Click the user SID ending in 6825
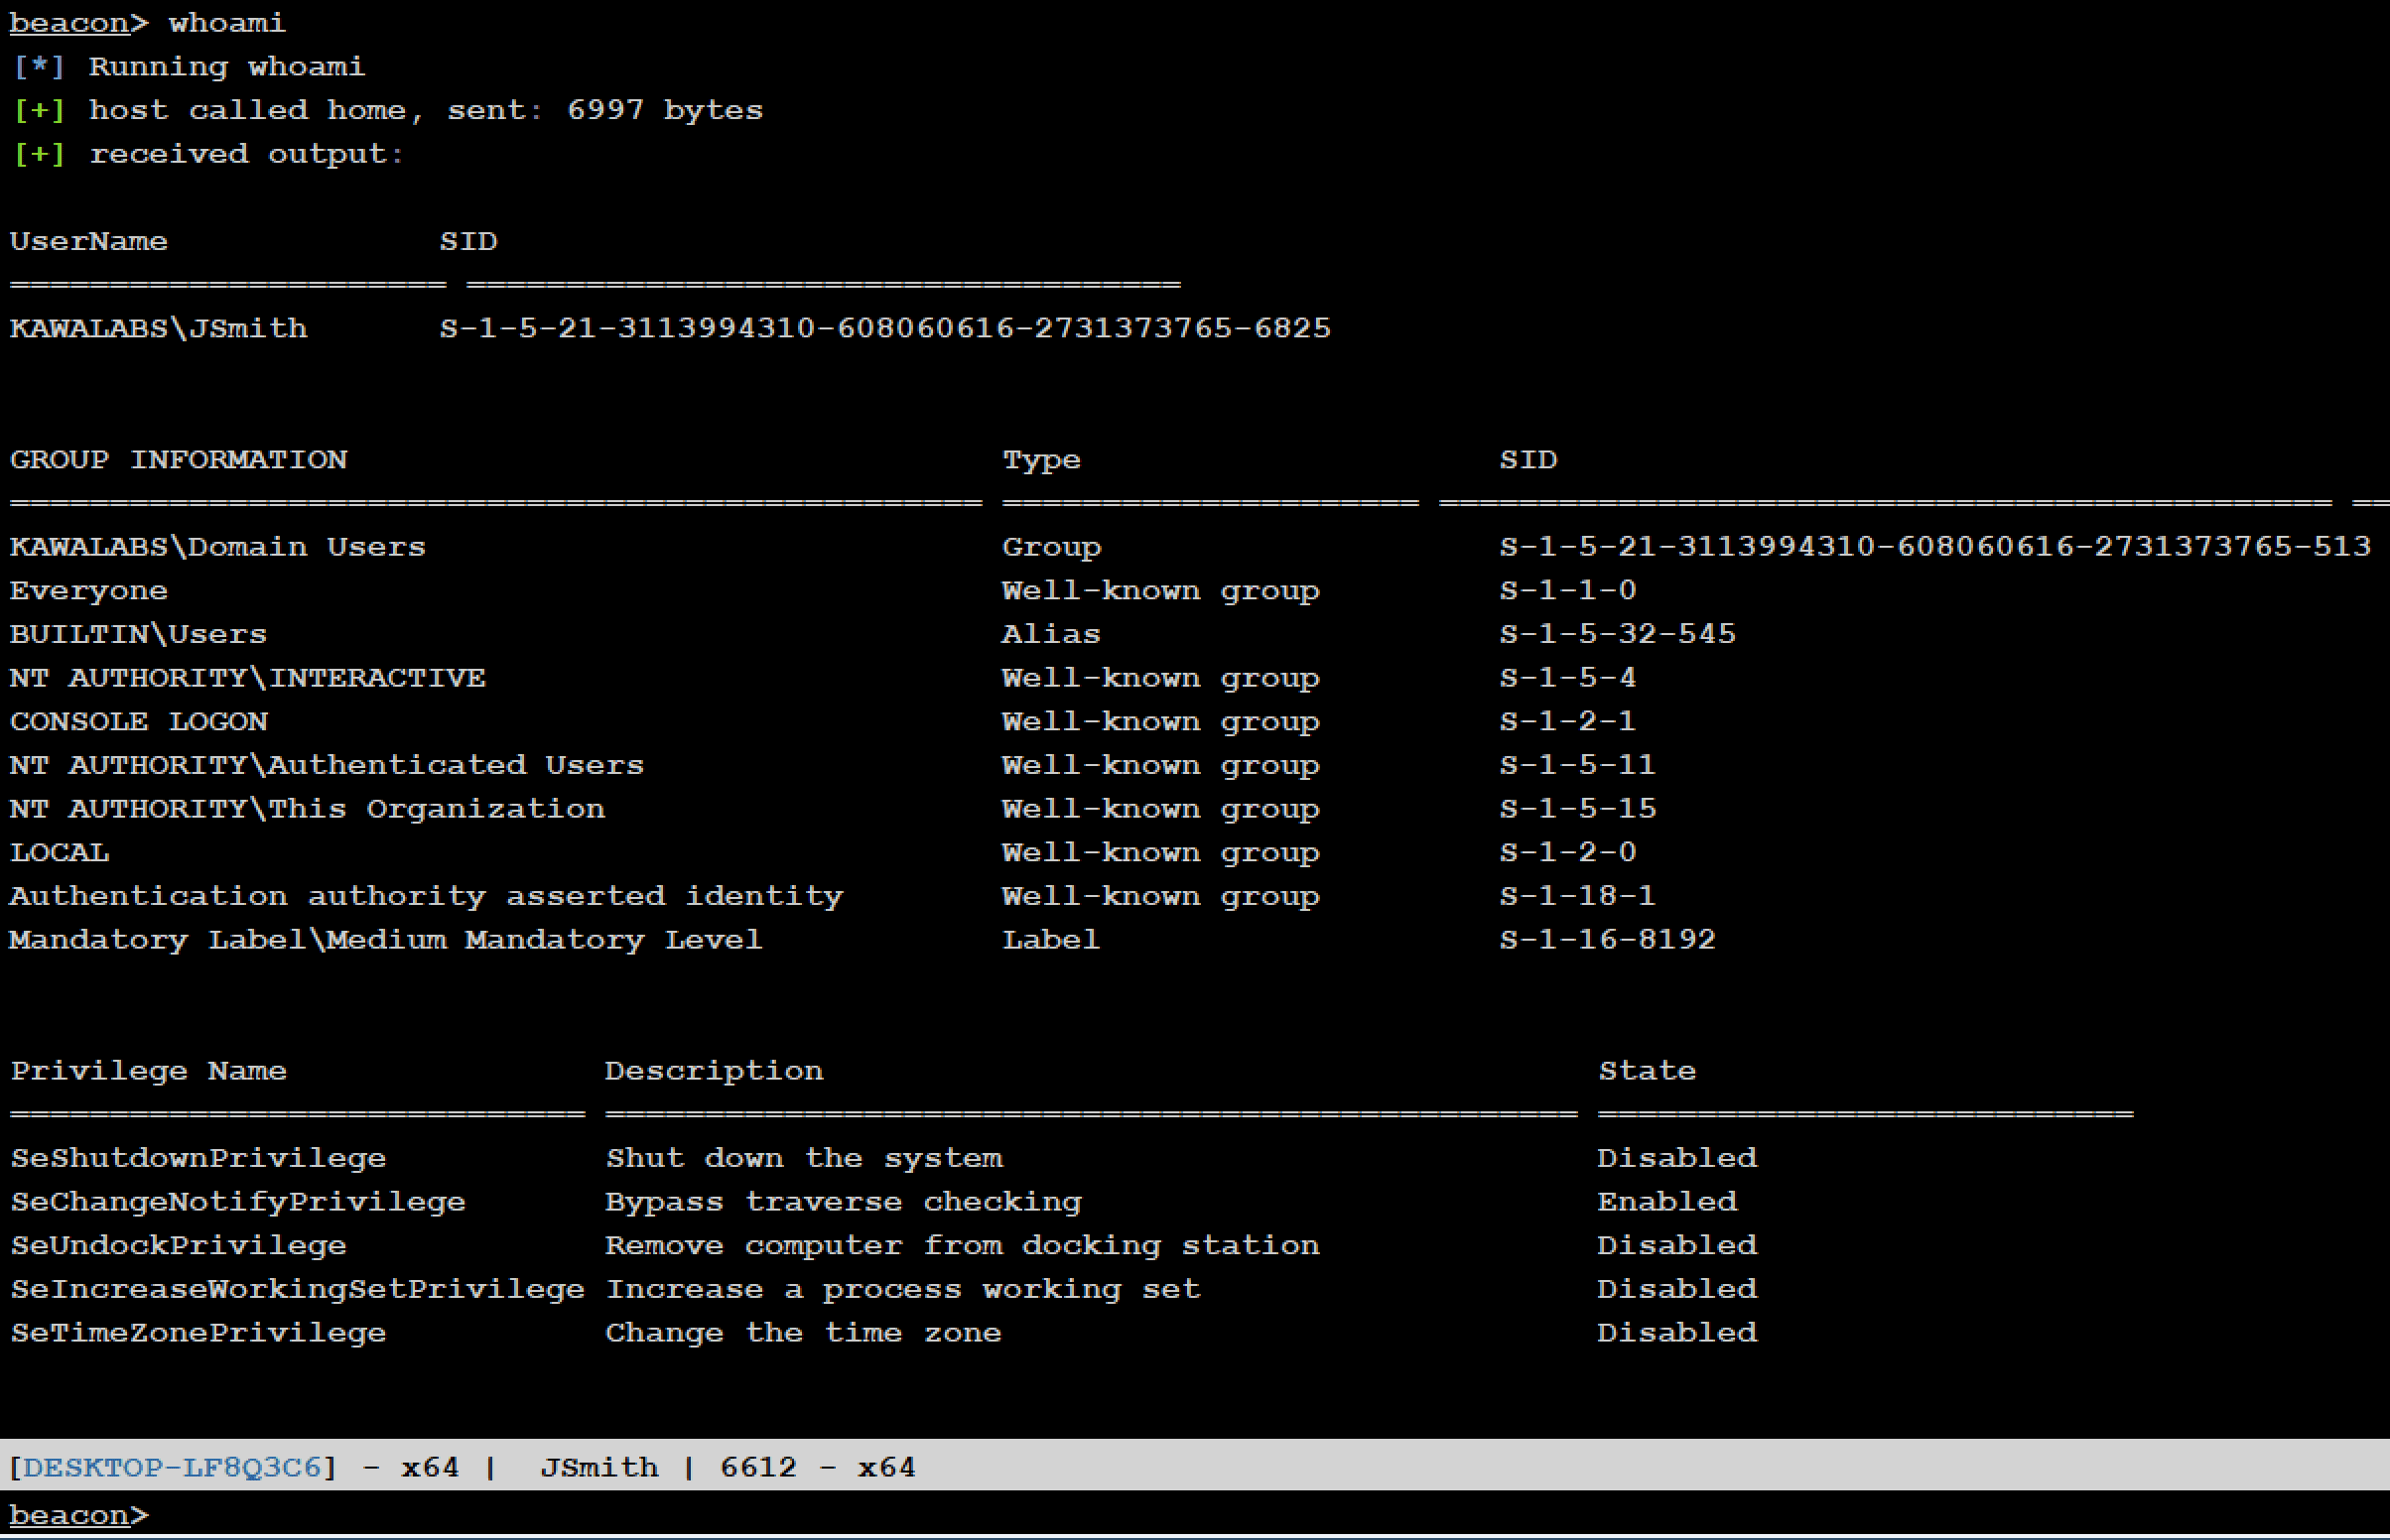Viewport: 2390px width, 1540px height. [885, 328]
